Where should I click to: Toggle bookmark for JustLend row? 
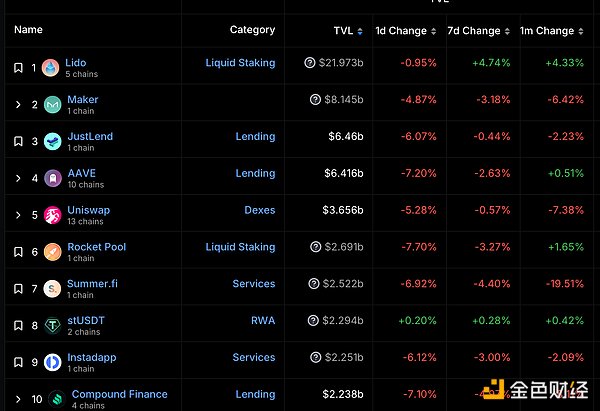click(18, 142)
